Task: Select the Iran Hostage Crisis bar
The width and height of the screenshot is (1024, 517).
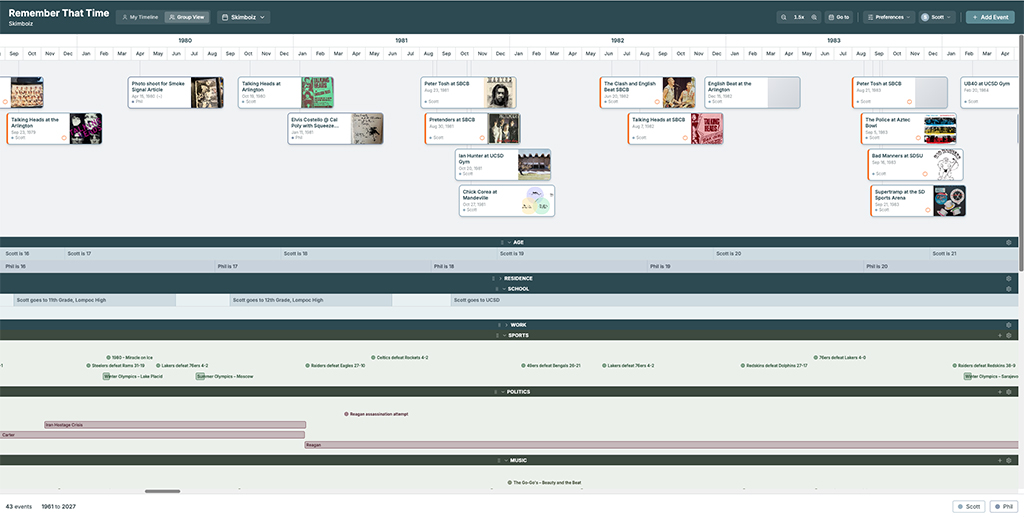Action: click(x=175, y=425)
